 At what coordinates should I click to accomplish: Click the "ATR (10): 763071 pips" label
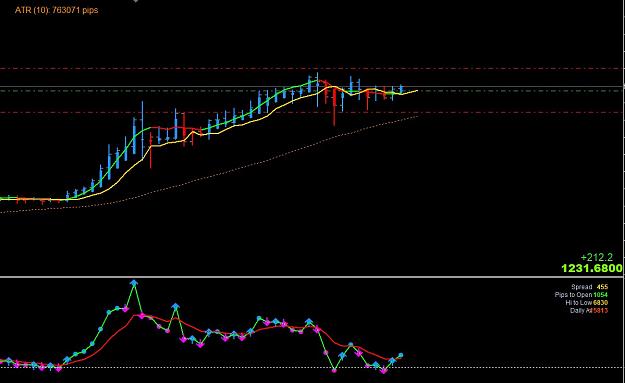click(x=56, y=10)
